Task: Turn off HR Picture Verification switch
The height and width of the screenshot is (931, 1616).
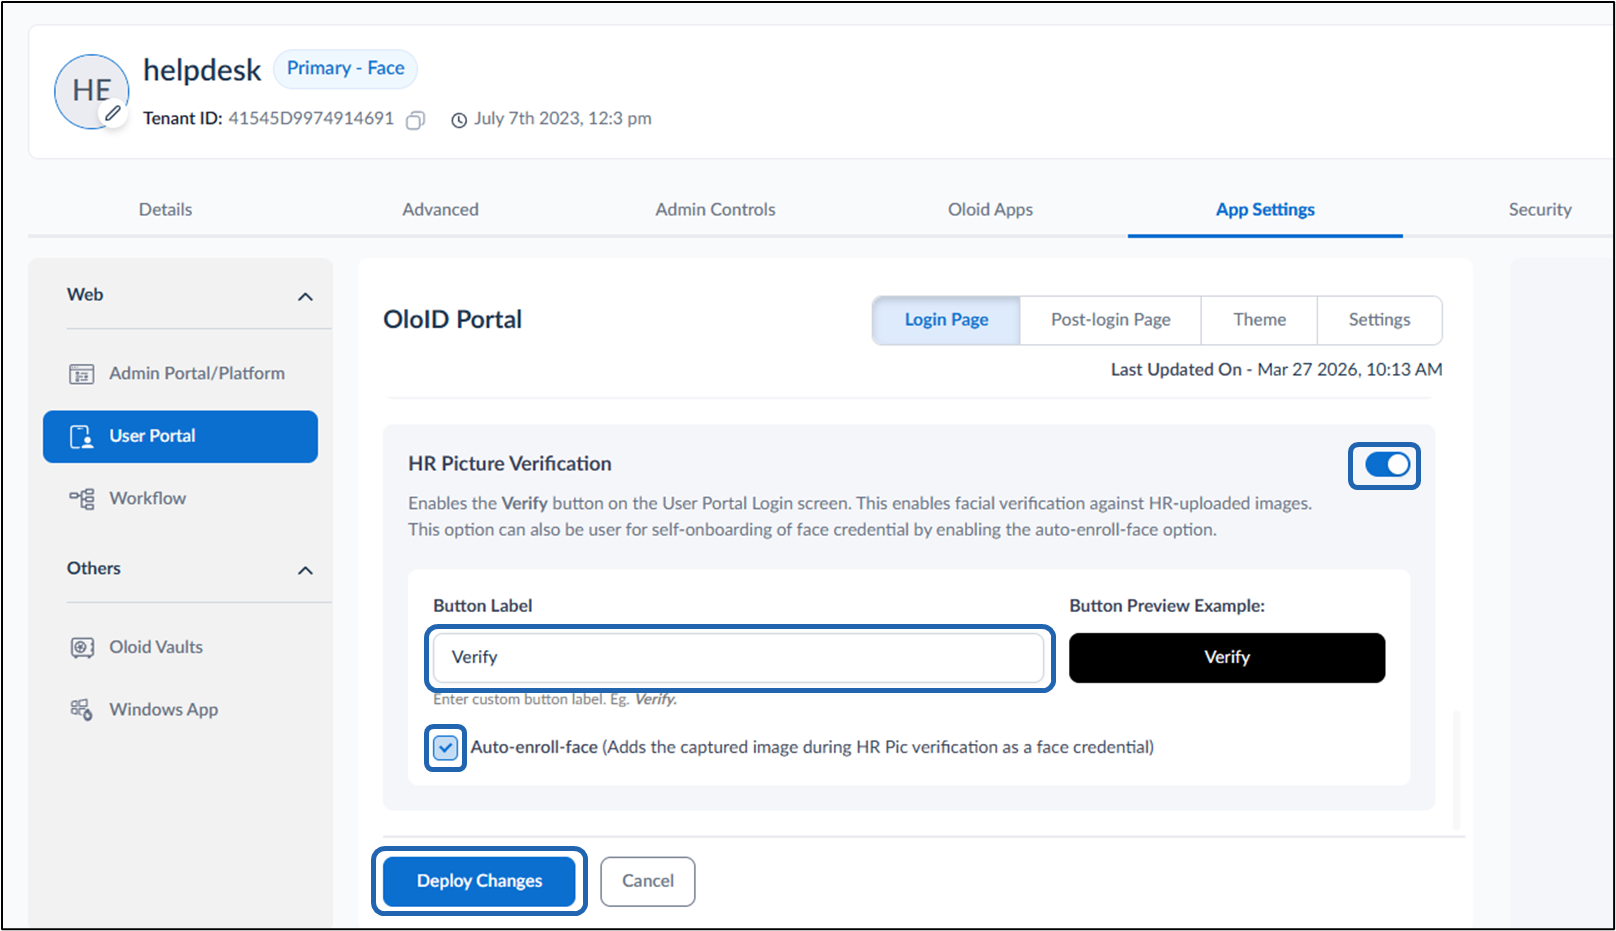Action: coord(1387,465)
